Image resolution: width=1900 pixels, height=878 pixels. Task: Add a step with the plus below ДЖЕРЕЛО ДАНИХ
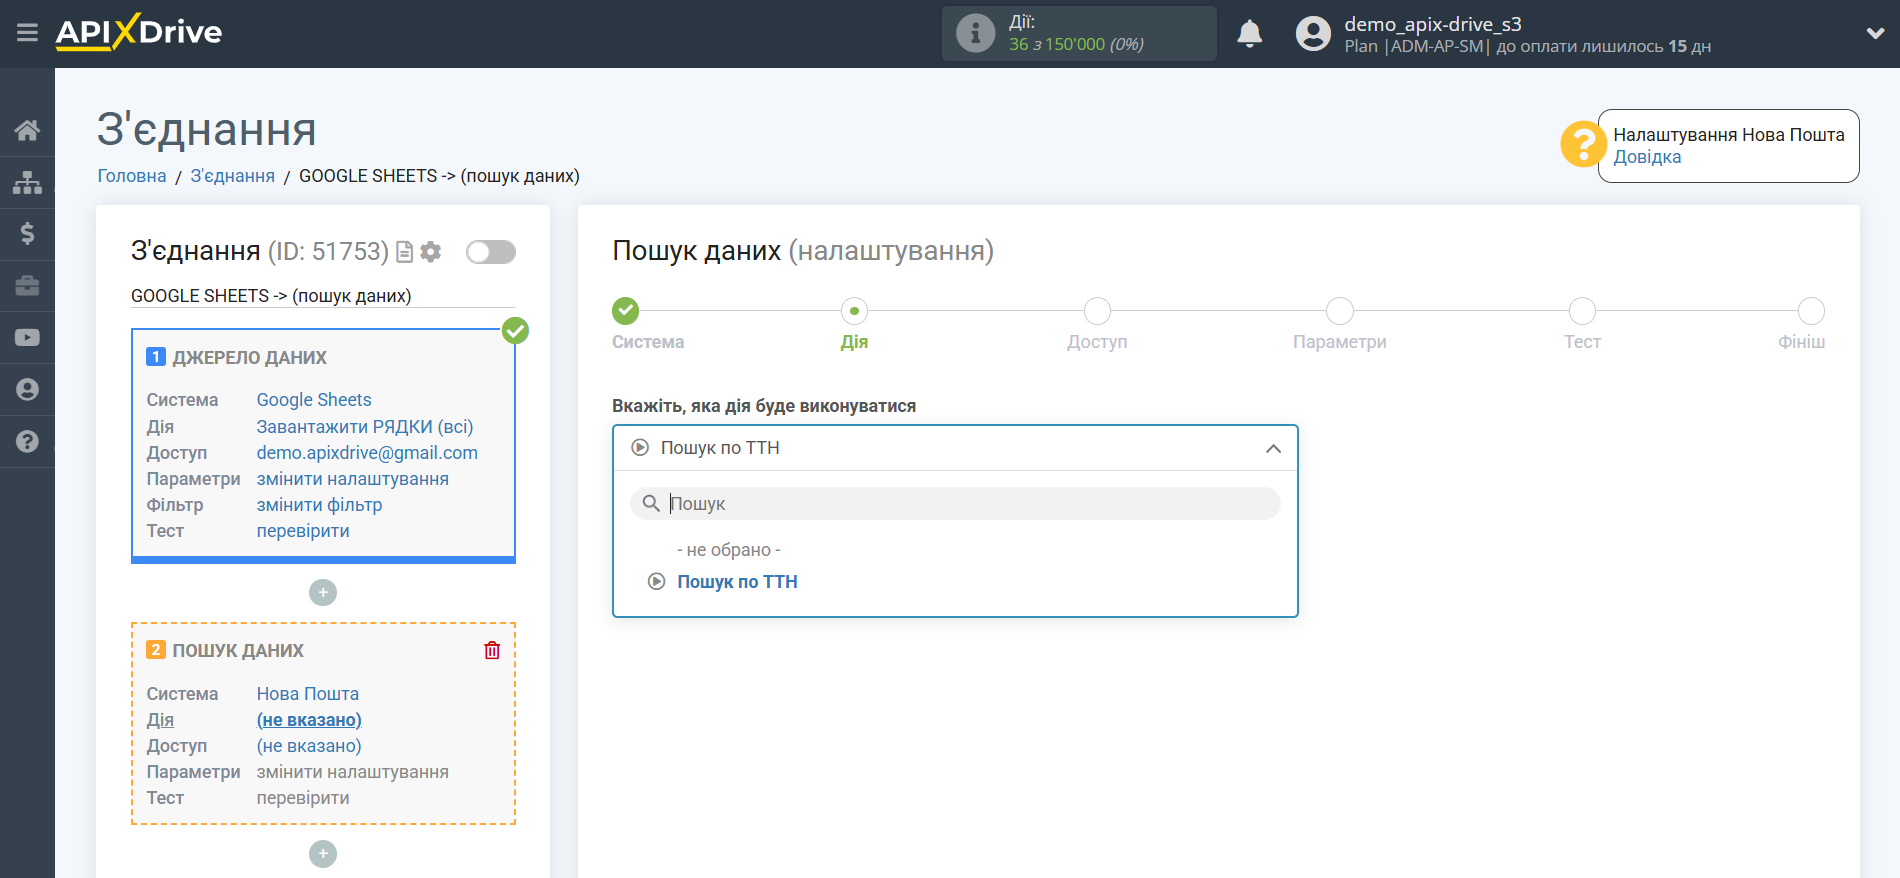pyautogui.click(x=323, y=593)
